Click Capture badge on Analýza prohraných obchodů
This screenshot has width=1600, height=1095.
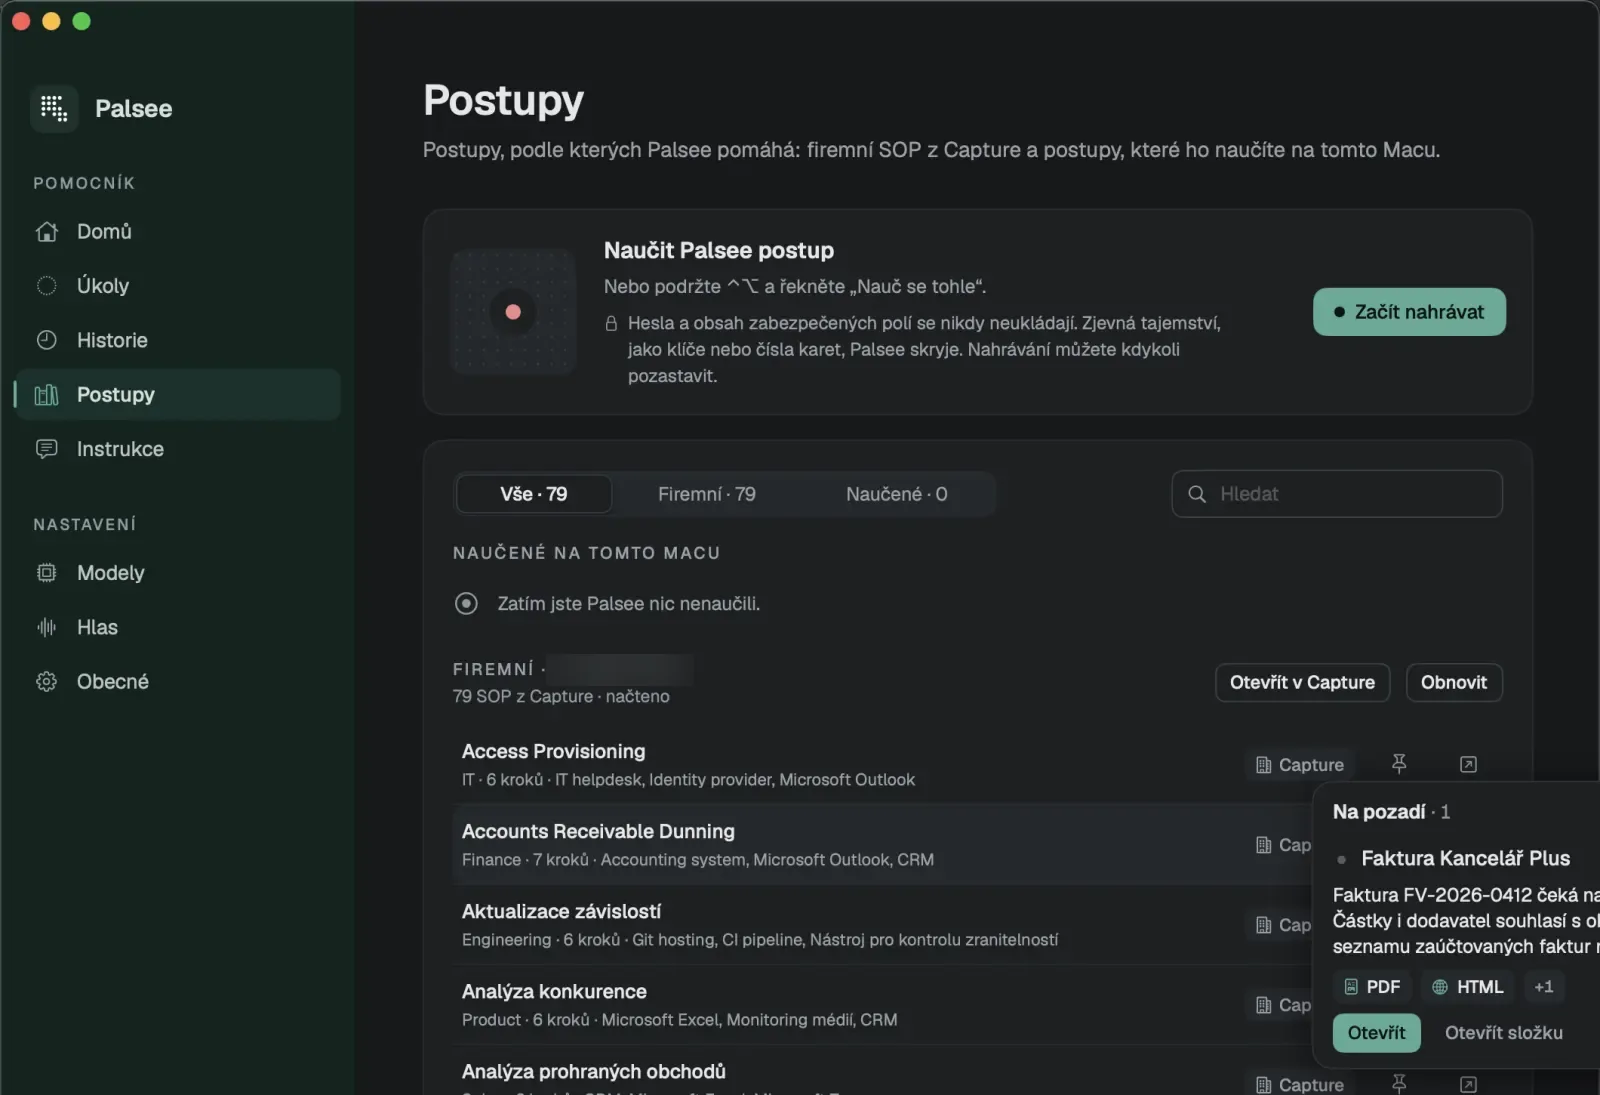pos(1300,1084)
